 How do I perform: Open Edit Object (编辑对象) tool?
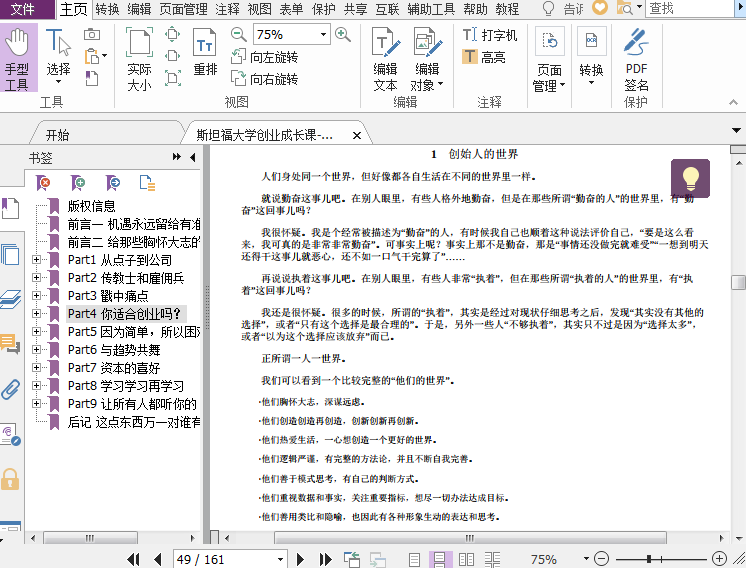(x=427, y=59)
